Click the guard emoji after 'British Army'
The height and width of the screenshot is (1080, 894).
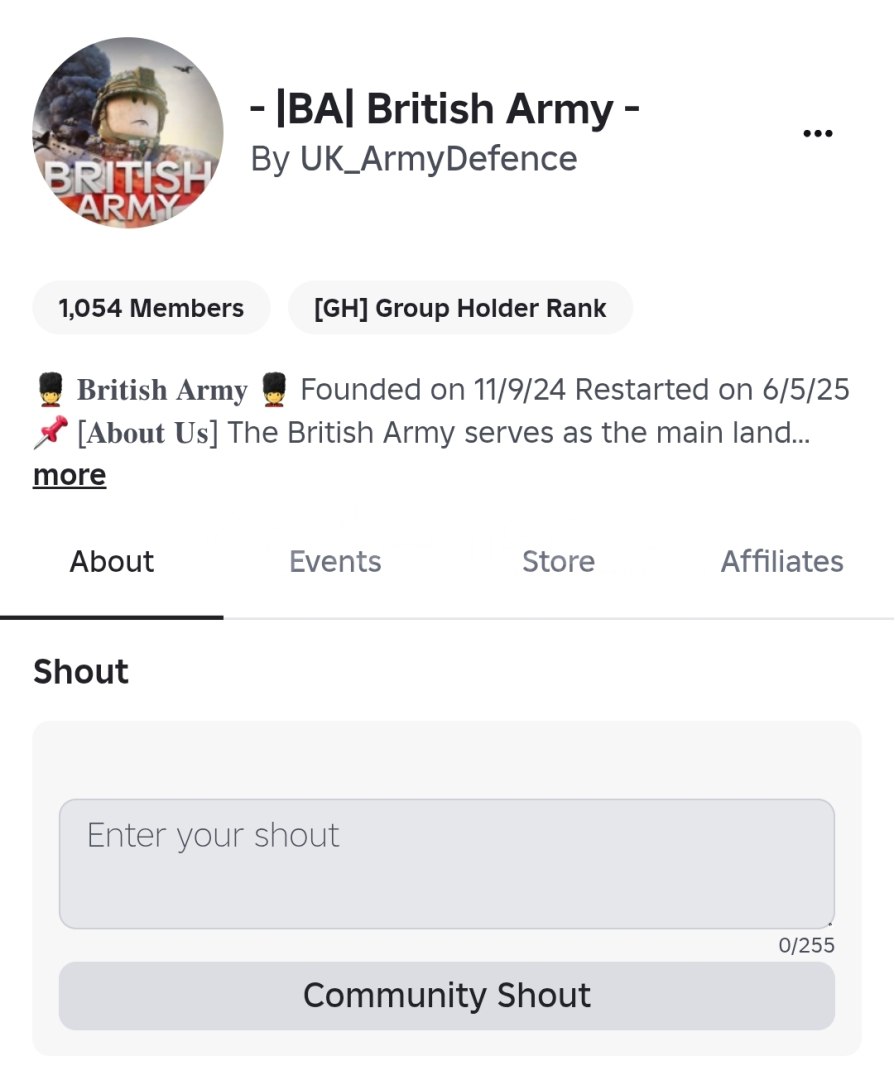click(x=274, y=389)
